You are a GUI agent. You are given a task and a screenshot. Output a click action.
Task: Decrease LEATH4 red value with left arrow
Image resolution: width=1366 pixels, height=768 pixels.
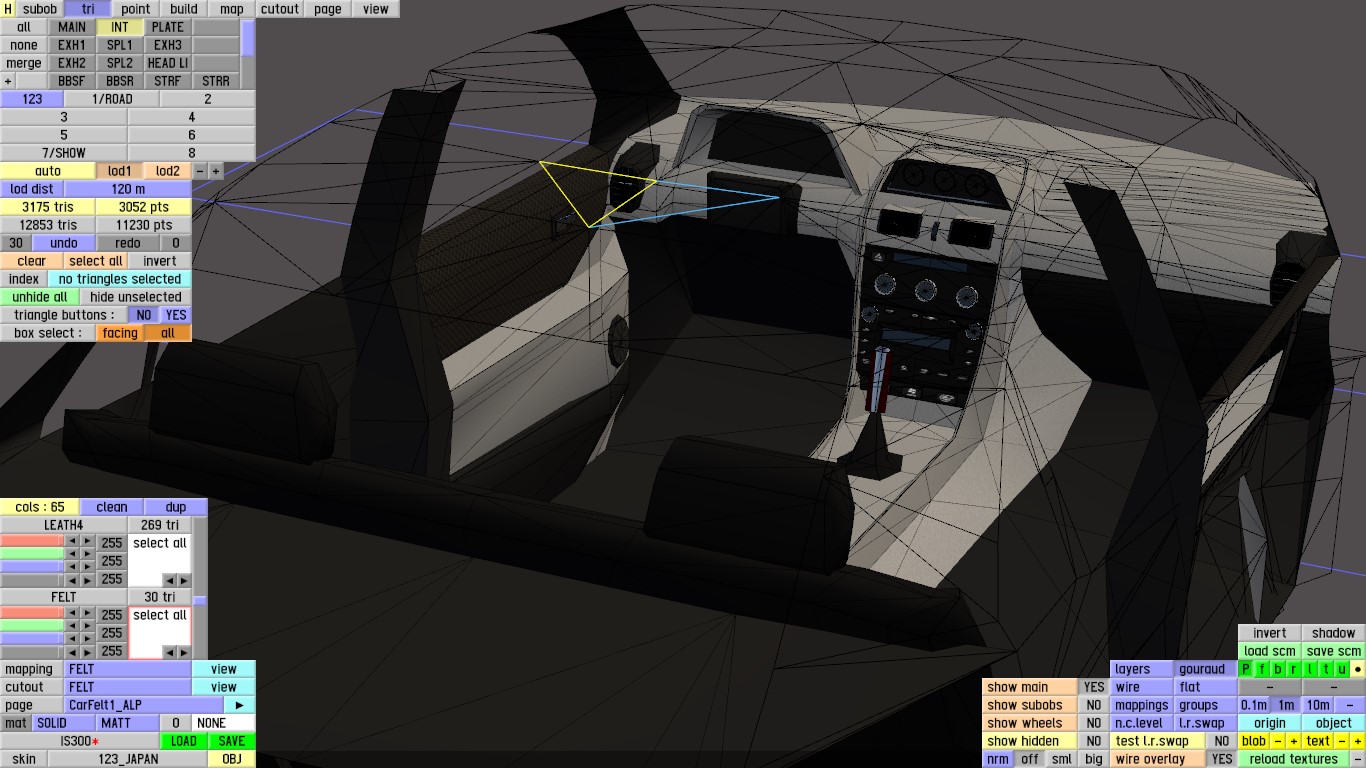[71, 541]
